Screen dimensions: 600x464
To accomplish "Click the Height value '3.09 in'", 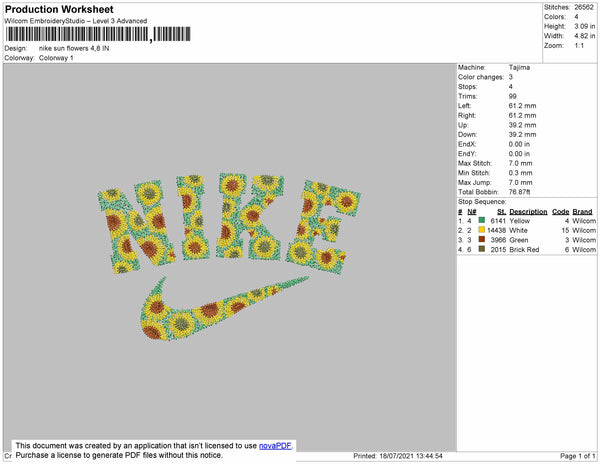I will (x=584, y=26).
